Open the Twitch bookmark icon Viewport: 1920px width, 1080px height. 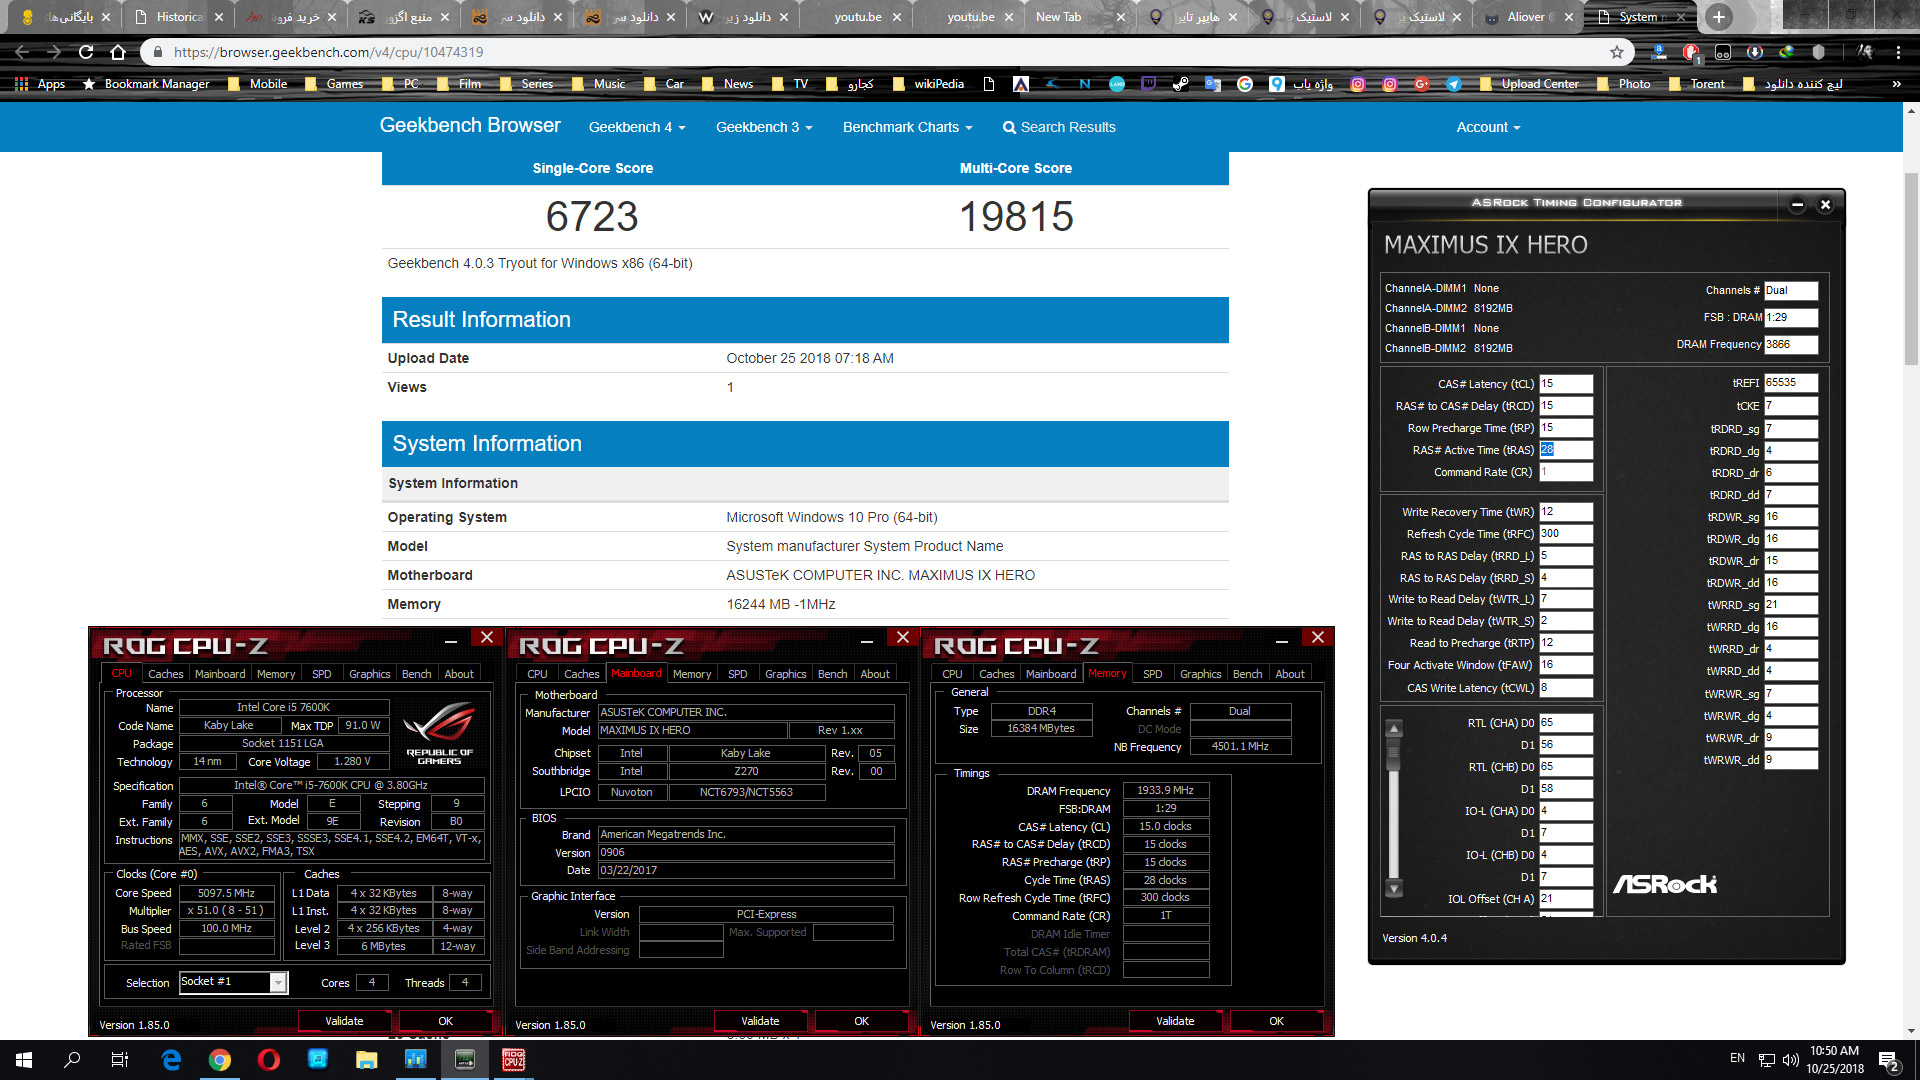click(1148, 84)
